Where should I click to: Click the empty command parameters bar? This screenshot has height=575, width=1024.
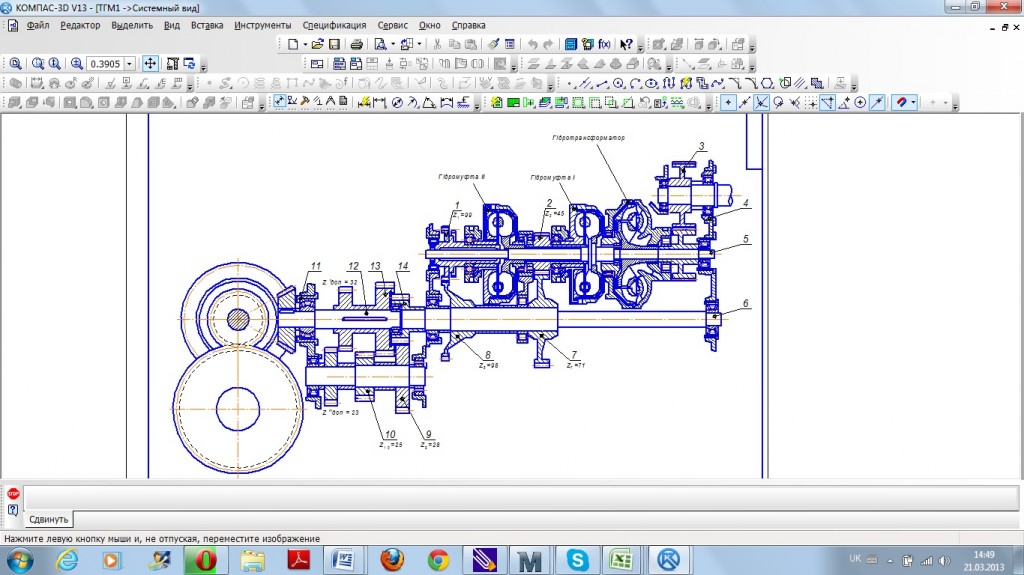click(x=521, y=498)
